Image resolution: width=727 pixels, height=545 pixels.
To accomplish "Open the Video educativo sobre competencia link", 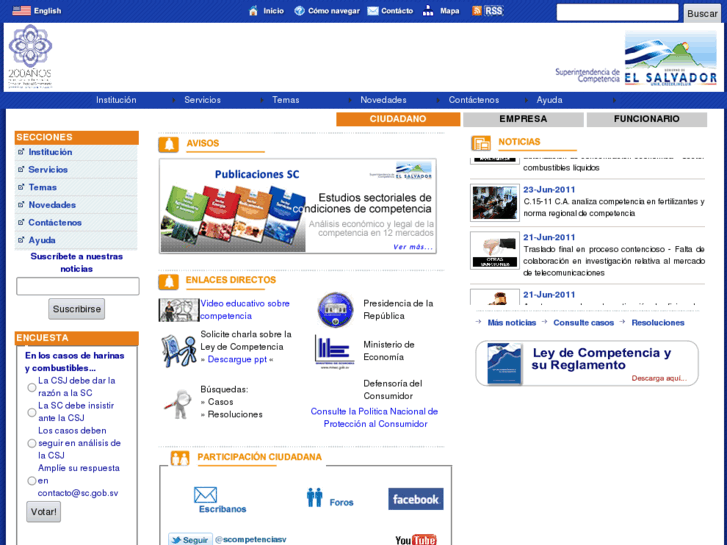I will (245, 310).
